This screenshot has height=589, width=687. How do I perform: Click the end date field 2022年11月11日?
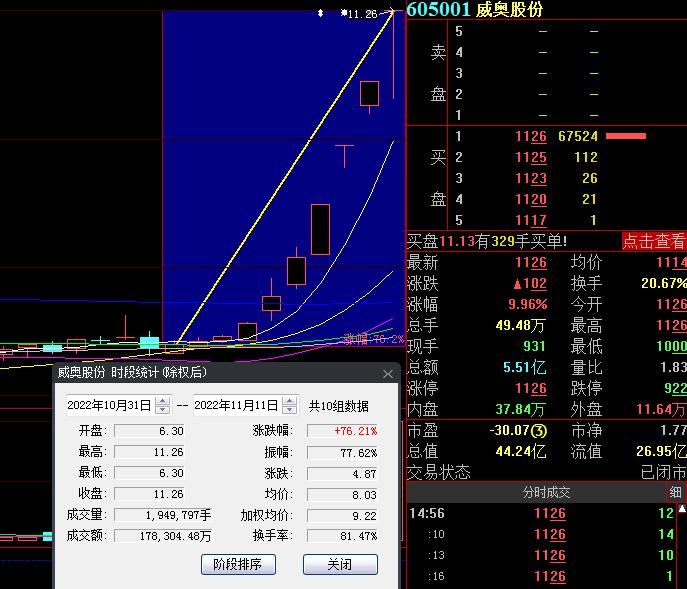point(236,406)
